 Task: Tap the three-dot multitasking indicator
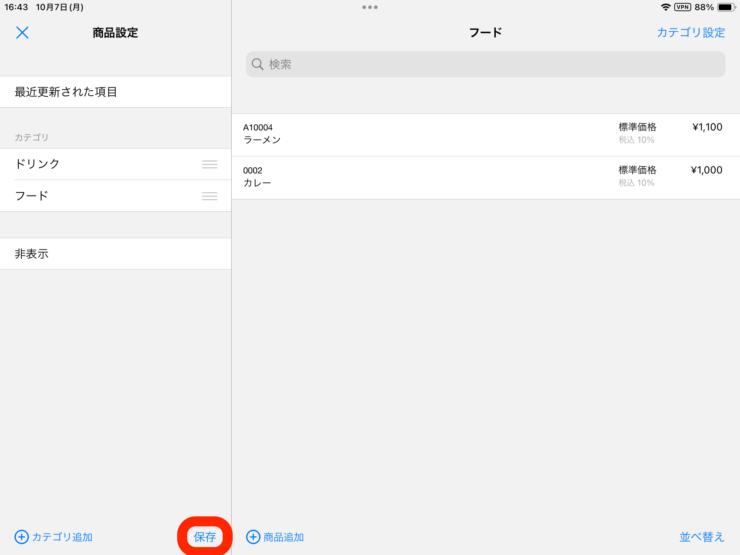tap(370, 7)
